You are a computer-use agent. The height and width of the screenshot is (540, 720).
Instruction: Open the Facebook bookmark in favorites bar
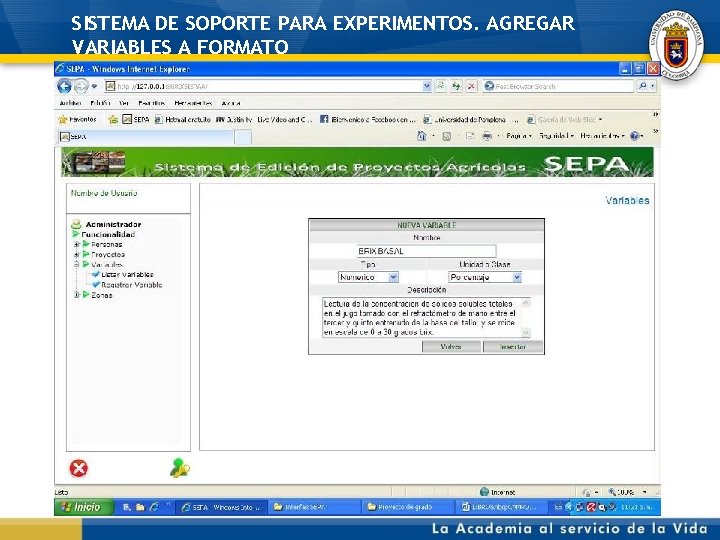coord(367,119)
